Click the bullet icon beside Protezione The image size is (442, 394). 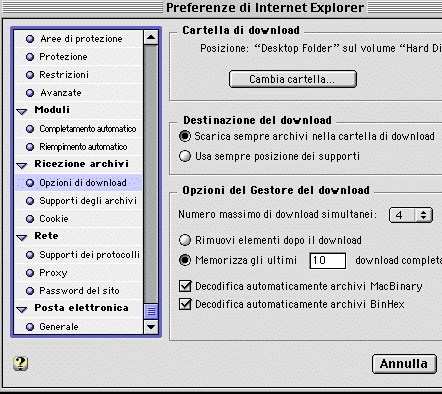point(30,57)
